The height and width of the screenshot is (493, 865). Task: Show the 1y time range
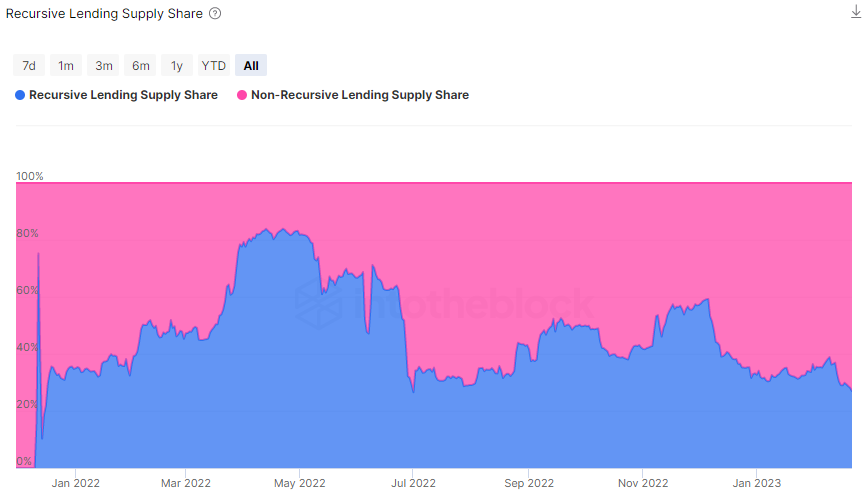coord(177,66)
